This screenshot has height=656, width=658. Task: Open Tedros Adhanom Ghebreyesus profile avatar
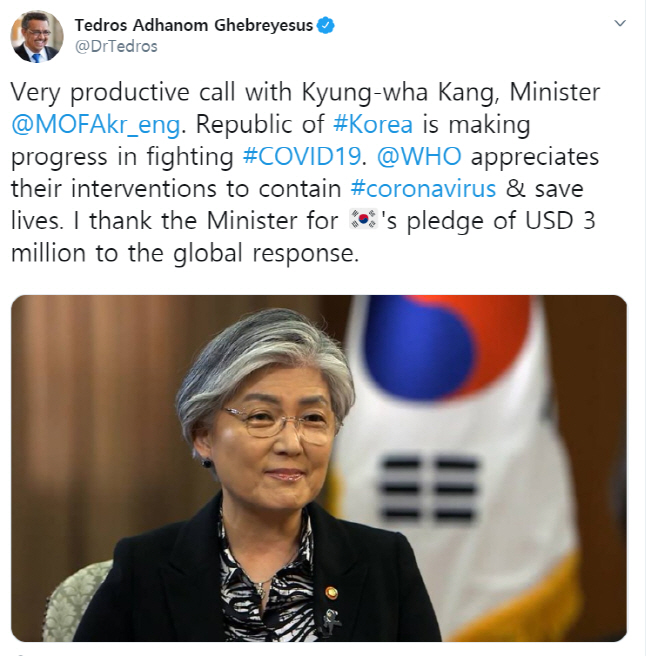[37, 36]
